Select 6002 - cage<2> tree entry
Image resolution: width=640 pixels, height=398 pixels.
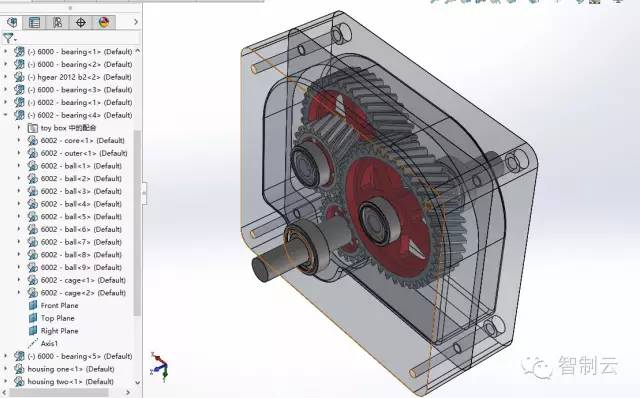(83, 293)
